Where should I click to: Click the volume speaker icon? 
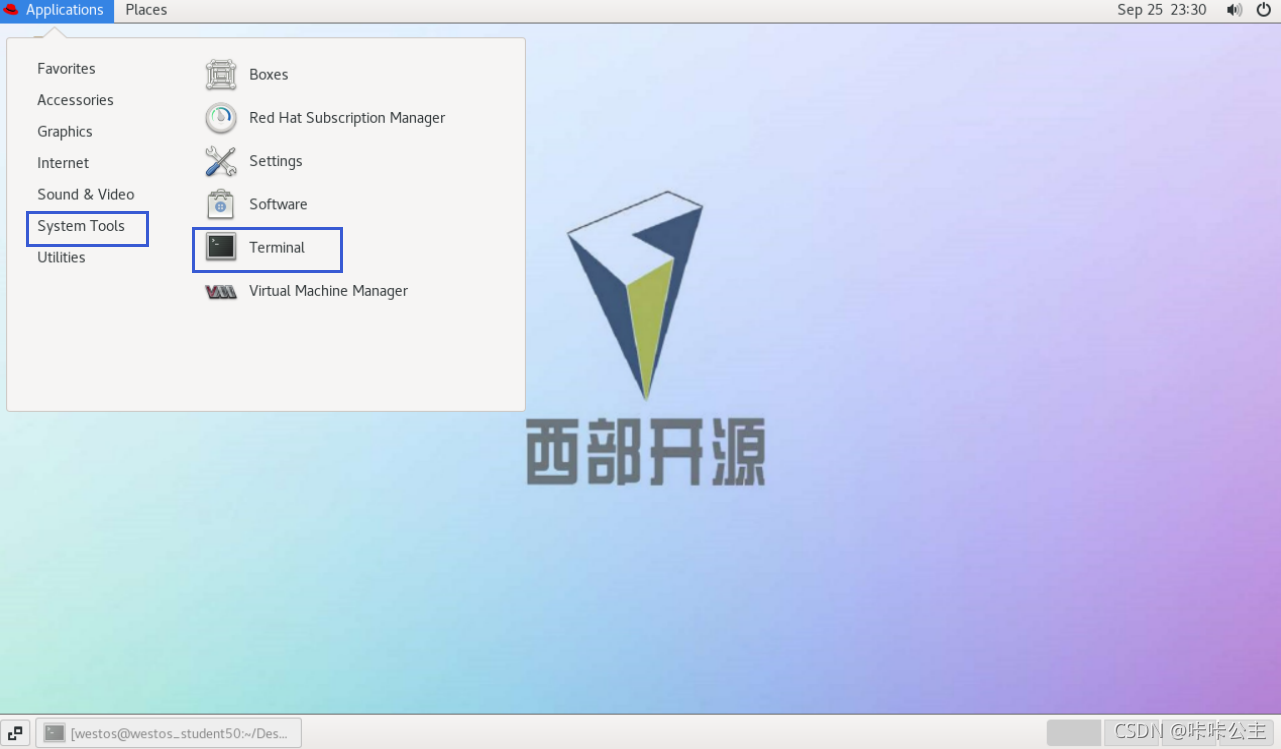coord(1235,10)
